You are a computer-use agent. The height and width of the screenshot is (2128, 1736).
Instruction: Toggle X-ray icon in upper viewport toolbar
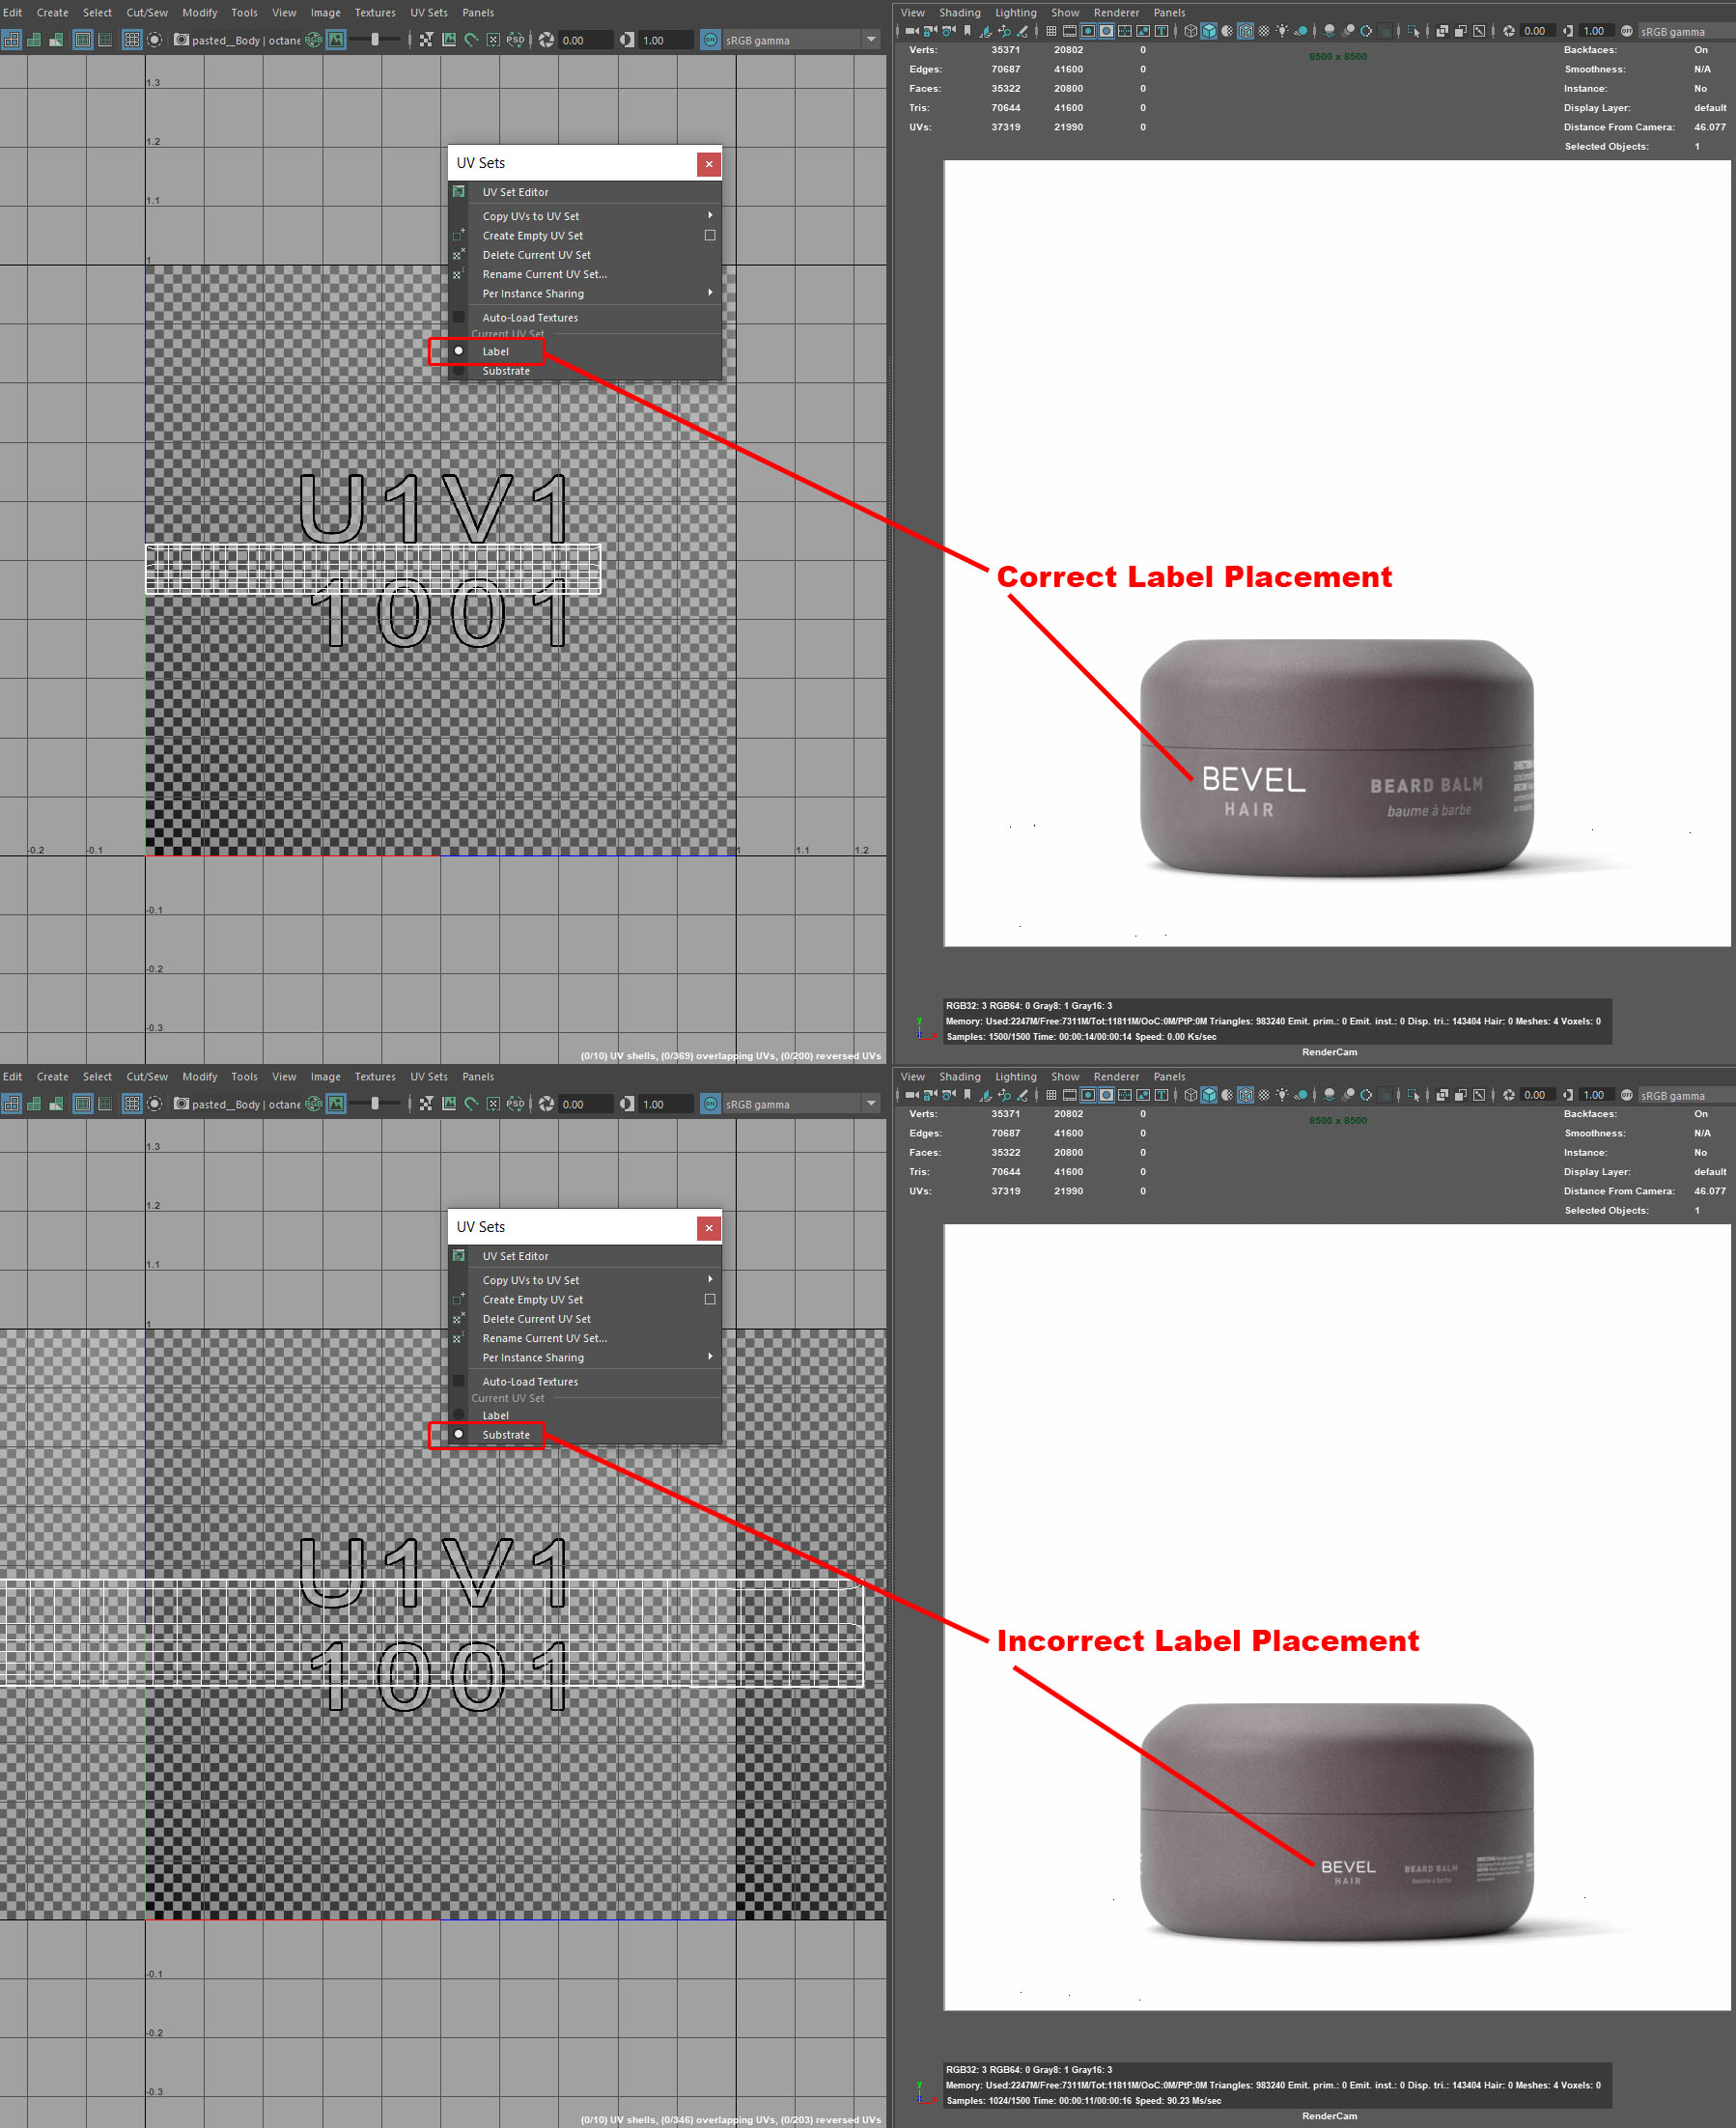click(x=1442, y=31)
